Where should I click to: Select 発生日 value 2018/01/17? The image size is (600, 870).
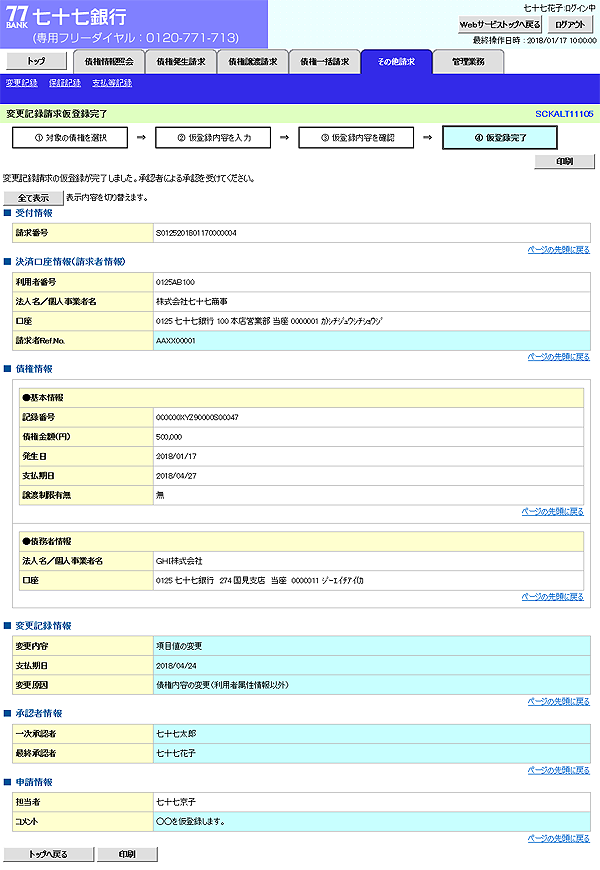coord(177,457)
